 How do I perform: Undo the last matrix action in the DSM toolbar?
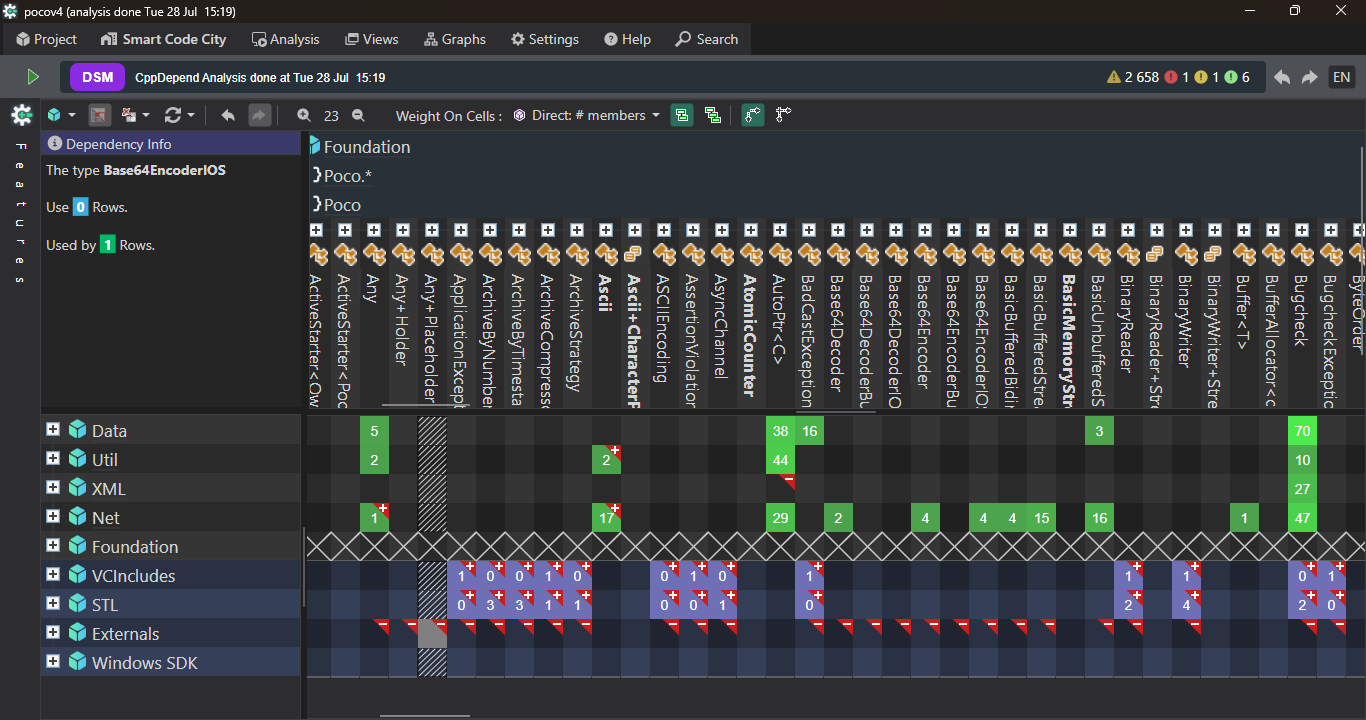click(228, 115)
